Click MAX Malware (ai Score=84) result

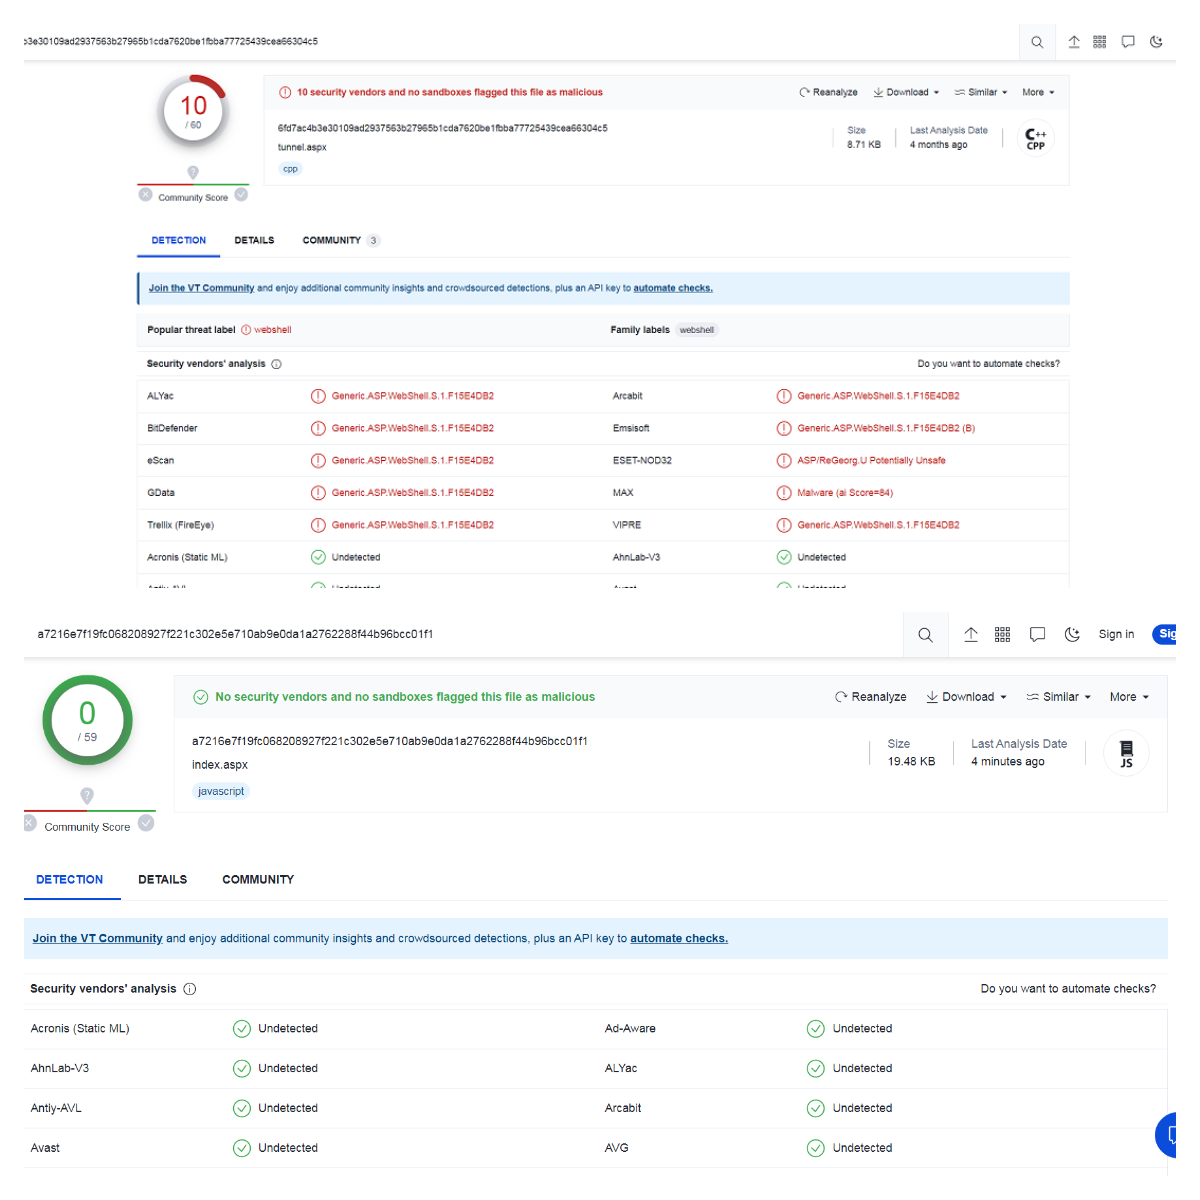(x=845, y=493)
